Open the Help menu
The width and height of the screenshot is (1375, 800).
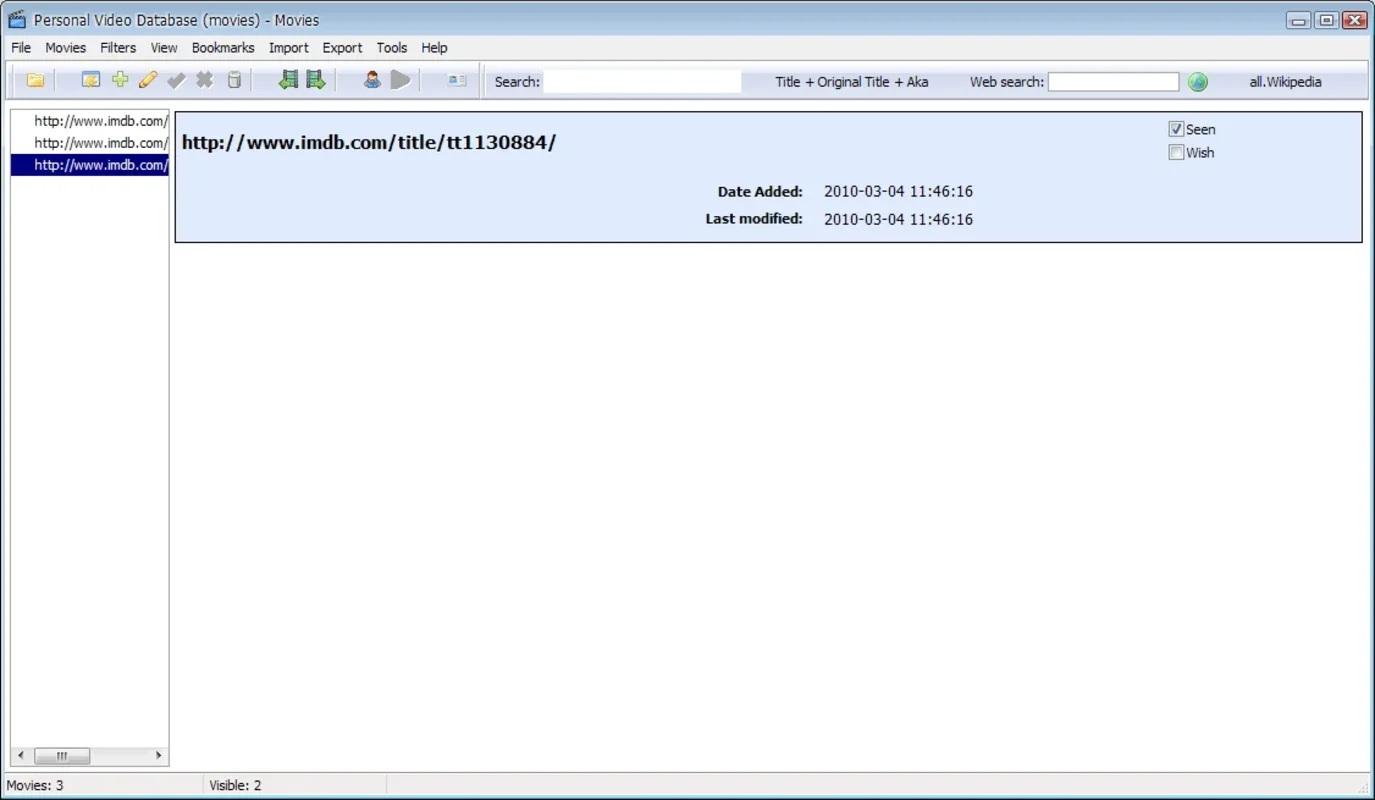click(x=434, y=47)
